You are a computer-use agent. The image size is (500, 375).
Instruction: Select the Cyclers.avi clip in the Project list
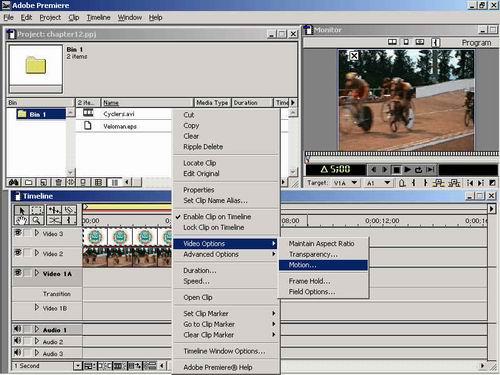119,114
